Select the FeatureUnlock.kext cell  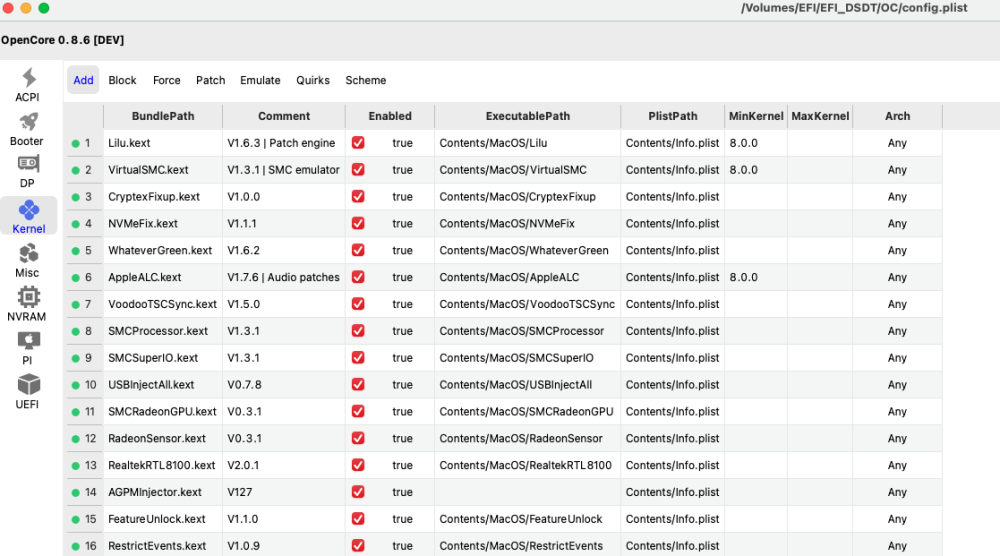click(x=163, y=518)
